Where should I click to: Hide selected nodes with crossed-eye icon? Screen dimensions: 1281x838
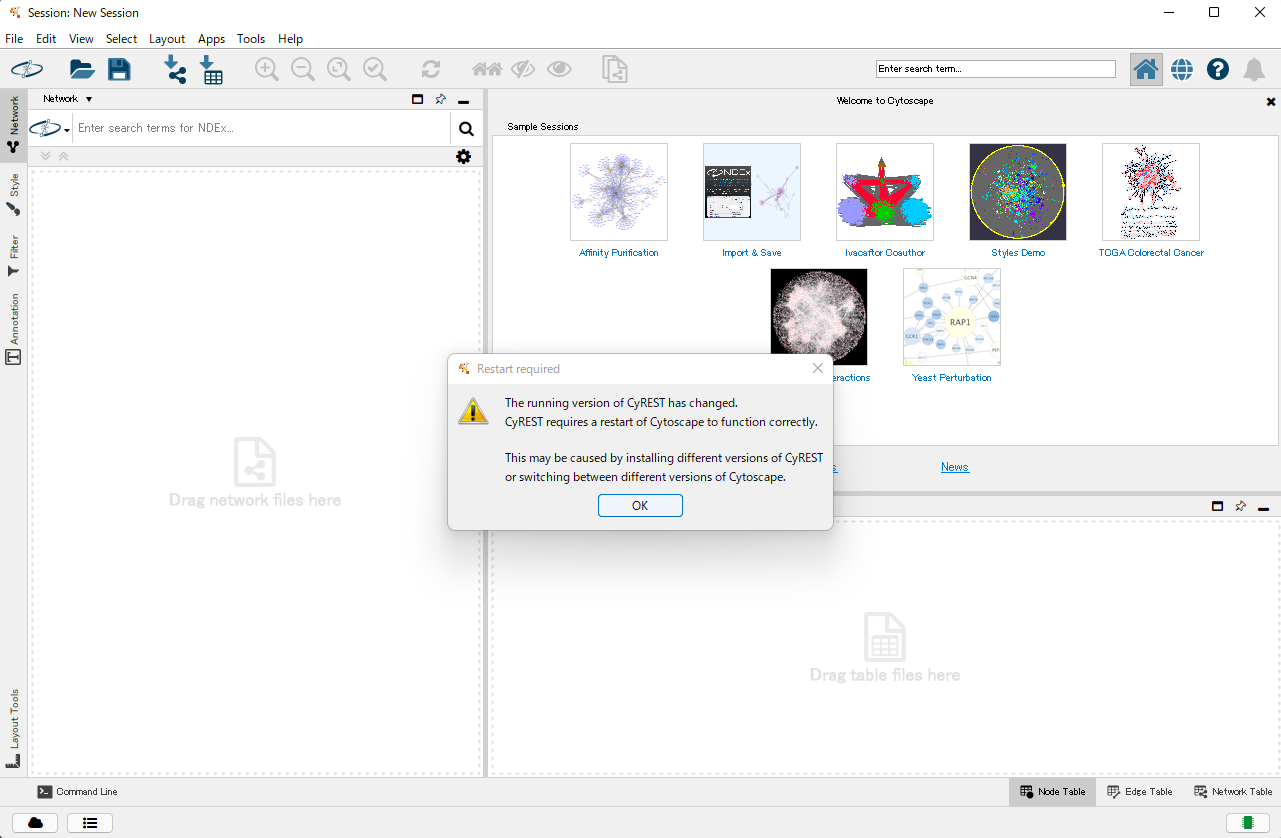click(523, 69)
